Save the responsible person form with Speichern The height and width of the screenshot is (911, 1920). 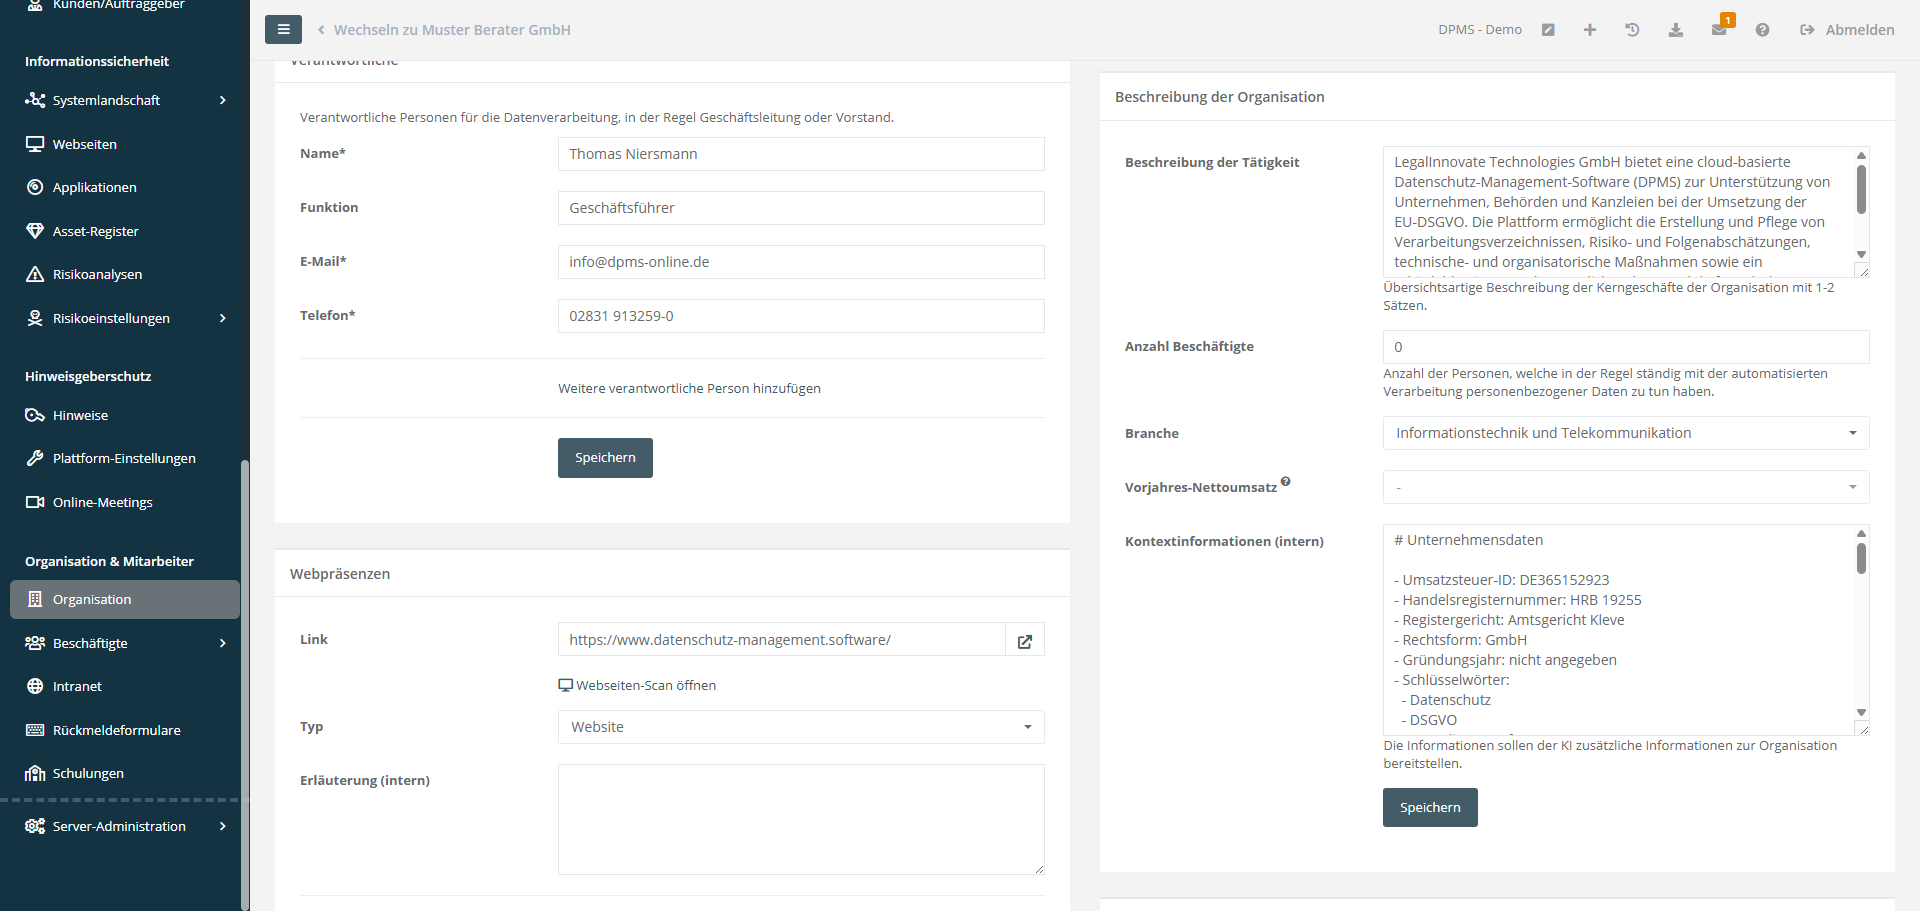point(605,458)
